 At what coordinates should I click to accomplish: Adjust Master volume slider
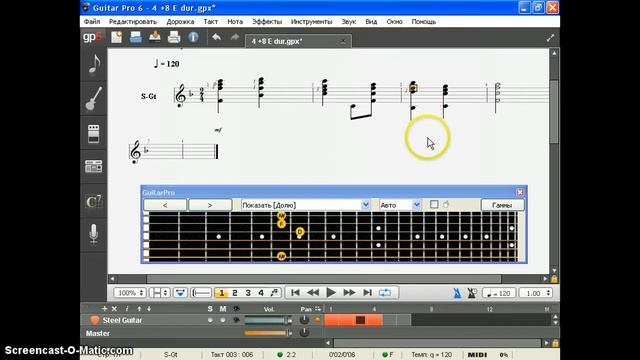[268, 333]
